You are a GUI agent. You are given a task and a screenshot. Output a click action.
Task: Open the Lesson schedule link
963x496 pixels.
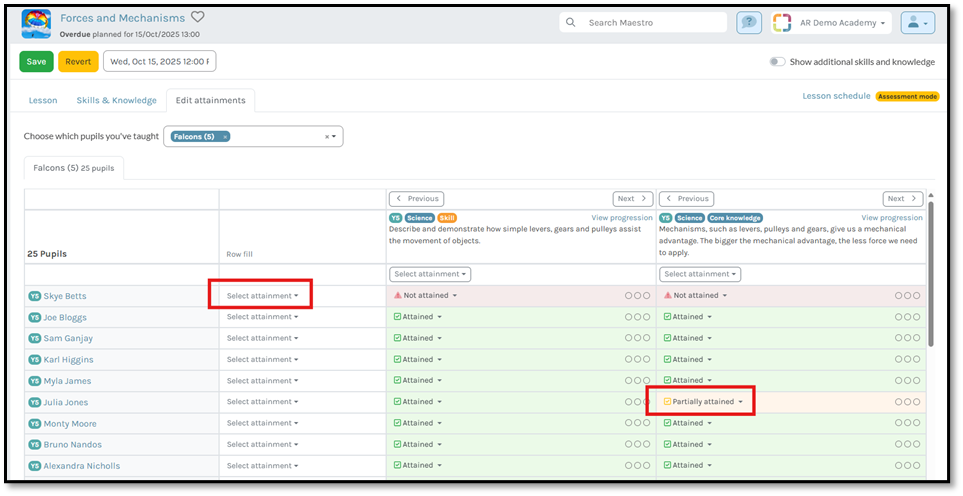836,96
